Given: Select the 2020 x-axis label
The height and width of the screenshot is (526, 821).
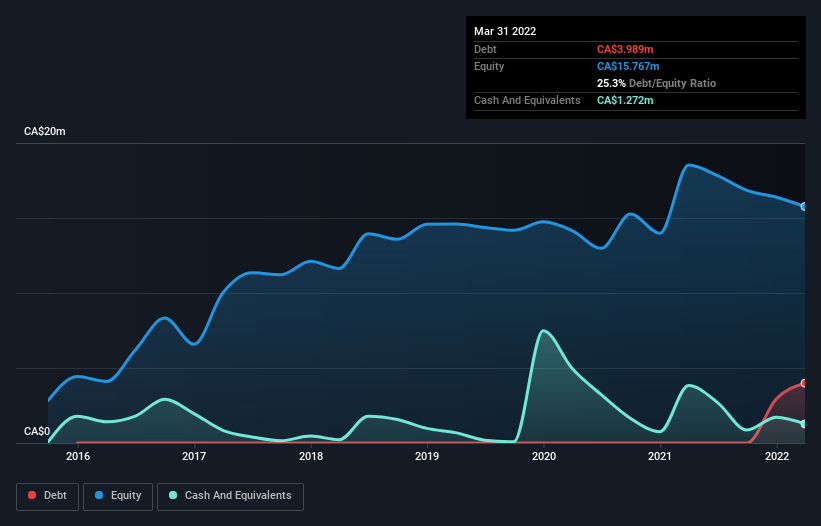Looking at the screenshot, I should (x=544, y=456).
